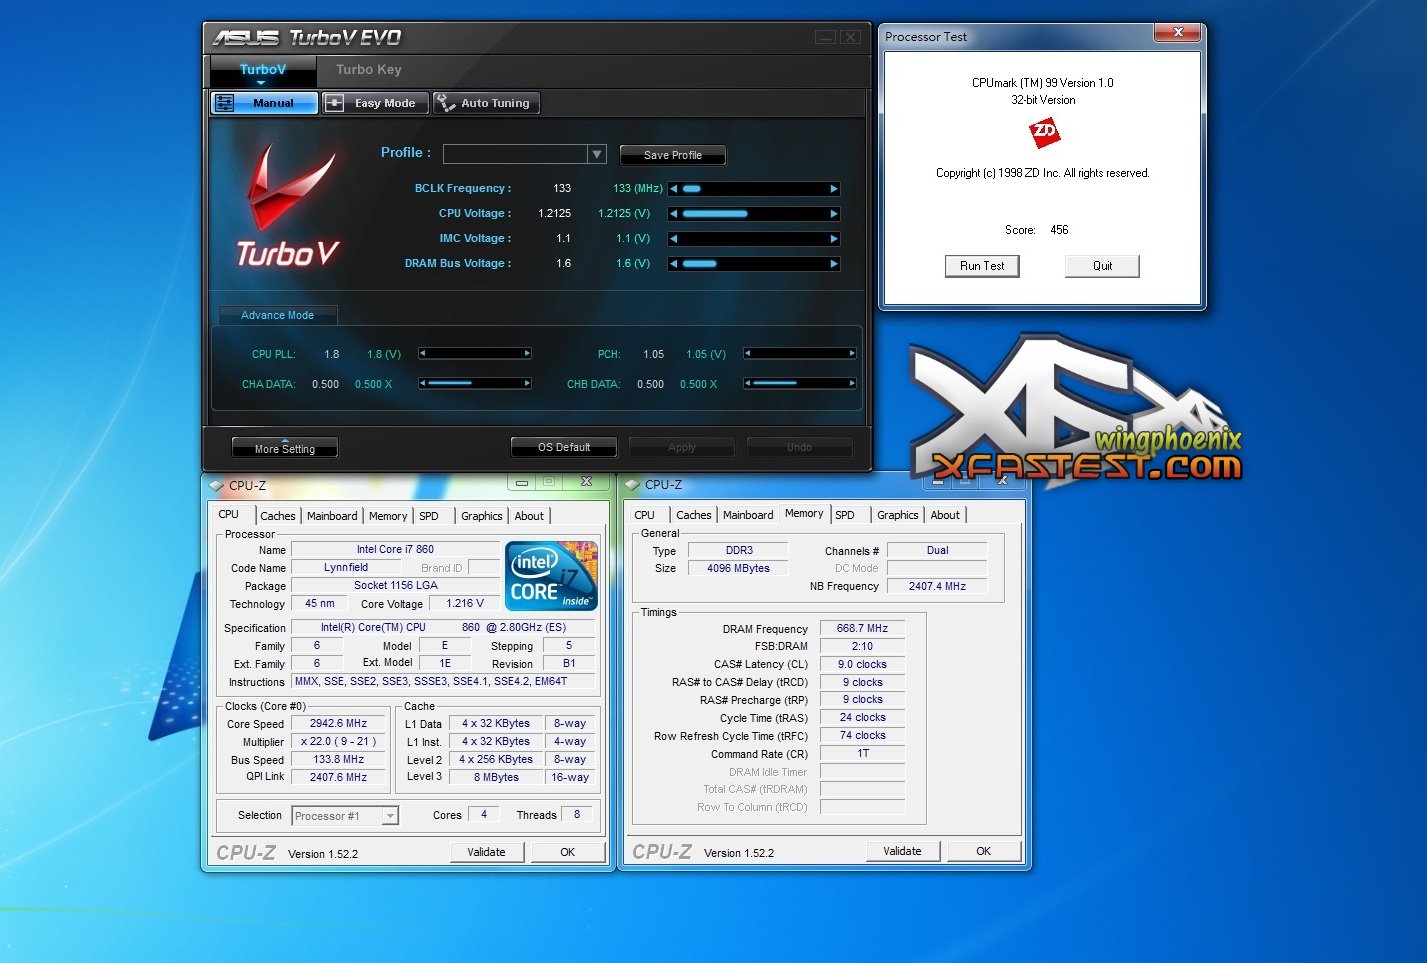Click Validate in left CPU-Z window
Screen dimensions: 1427x963
[x=486, y=852]
